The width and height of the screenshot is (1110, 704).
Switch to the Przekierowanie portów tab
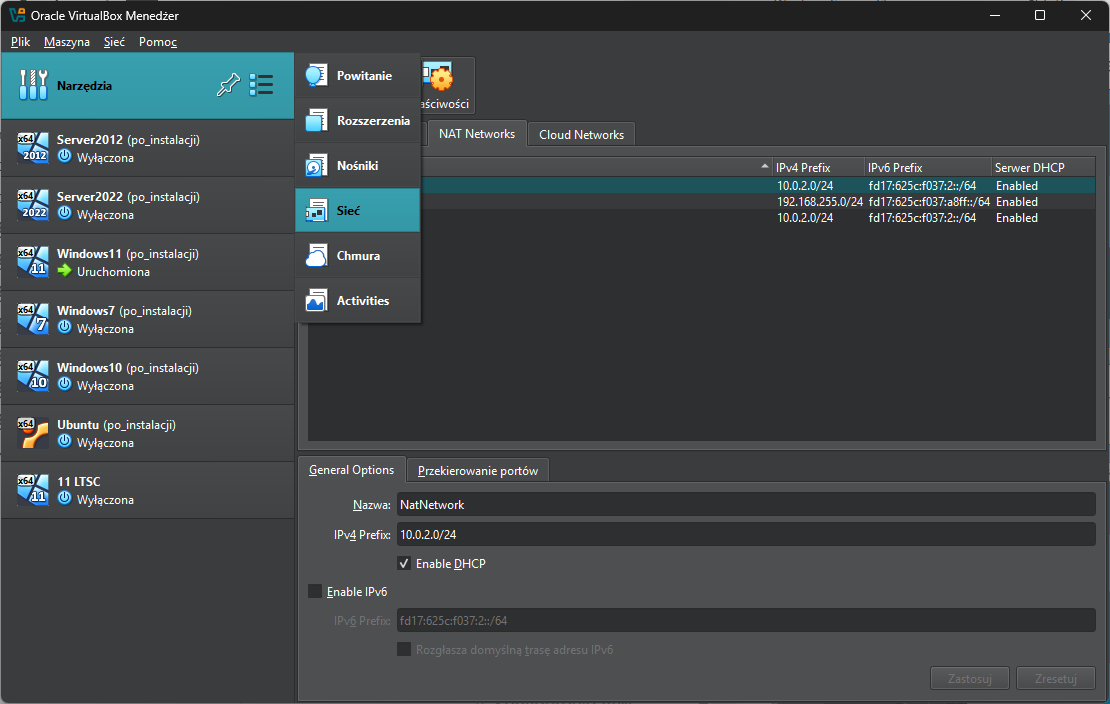[478, 471]
